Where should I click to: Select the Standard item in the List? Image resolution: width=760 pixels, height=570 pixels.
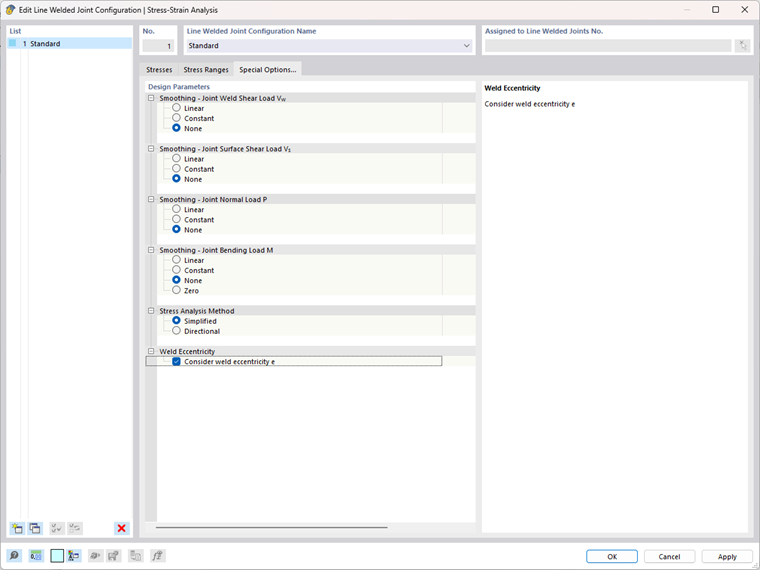pos(70,44)
